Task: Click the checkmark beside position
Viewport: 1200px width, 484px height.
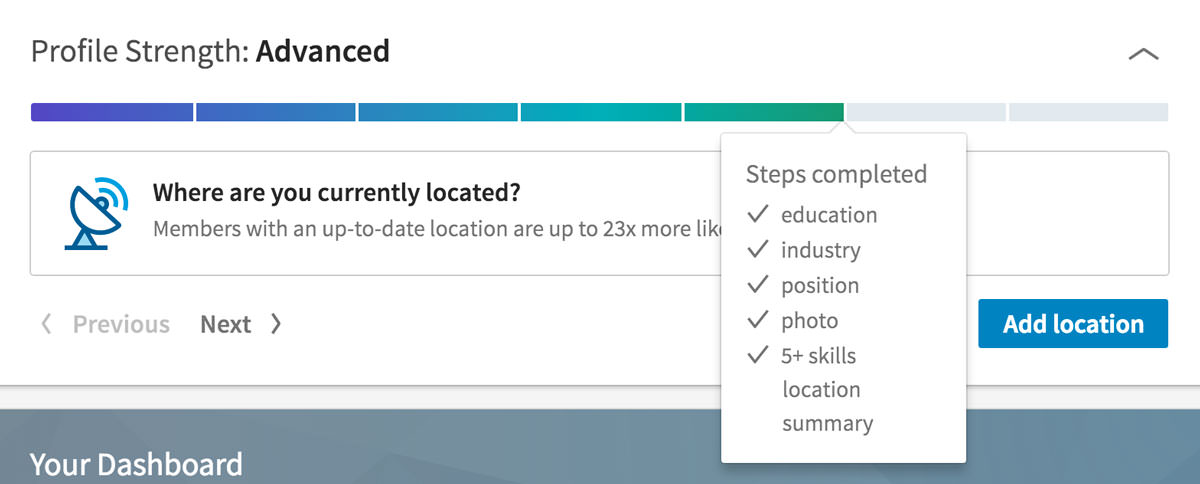Action: pyautogui.click(x=758, y=285)
